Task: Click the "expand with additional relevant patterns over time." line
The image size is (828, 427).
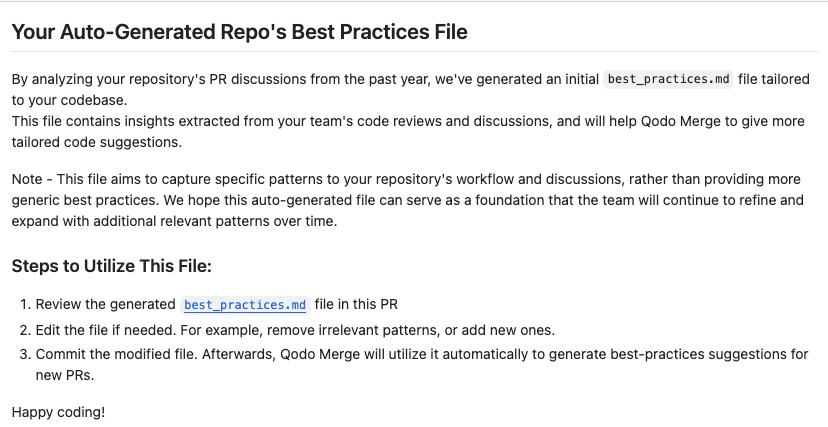Action: coord(174,221)
